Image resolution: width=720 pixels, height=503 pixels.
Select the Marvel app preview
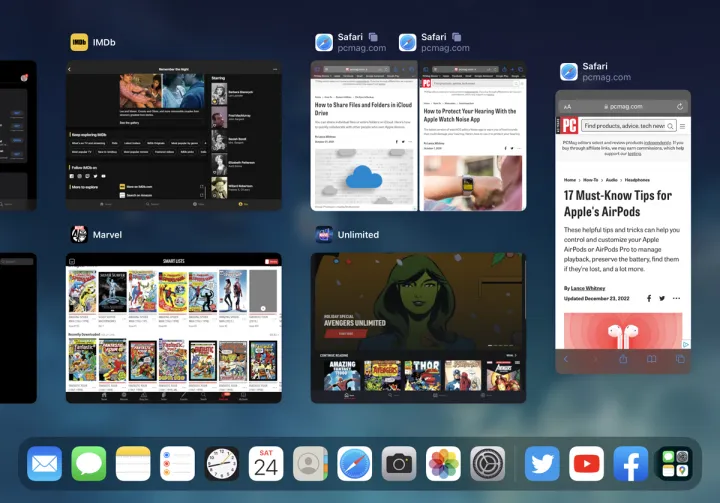(x=173, y=327)
